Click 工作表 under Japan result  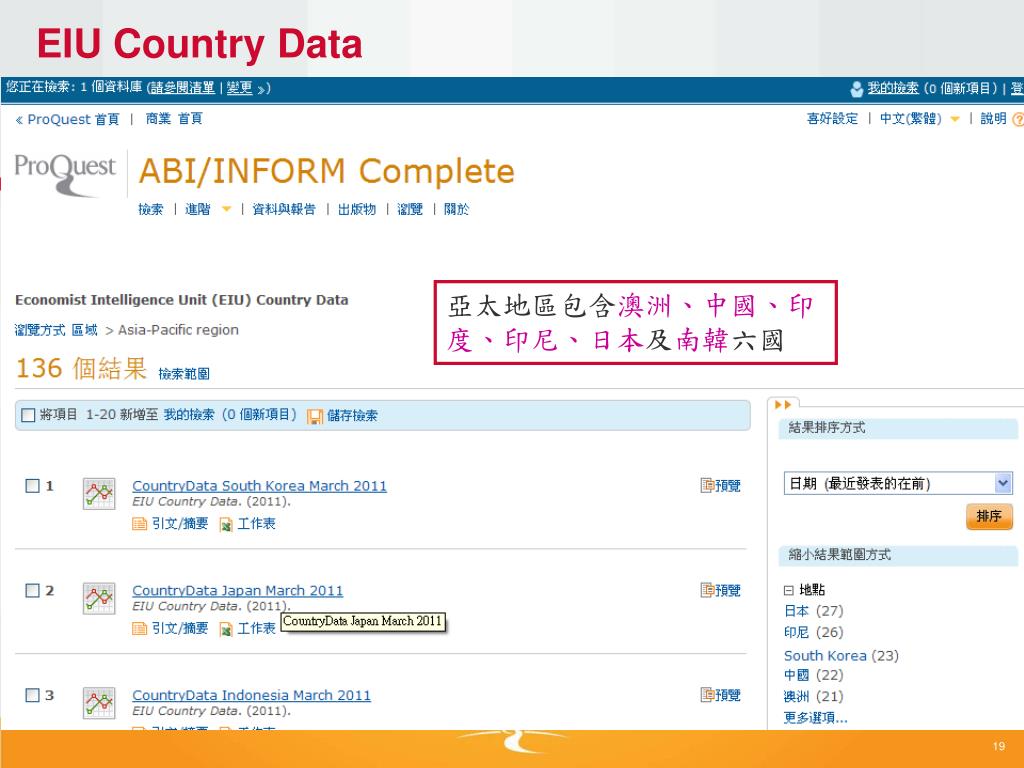(256, 628)
